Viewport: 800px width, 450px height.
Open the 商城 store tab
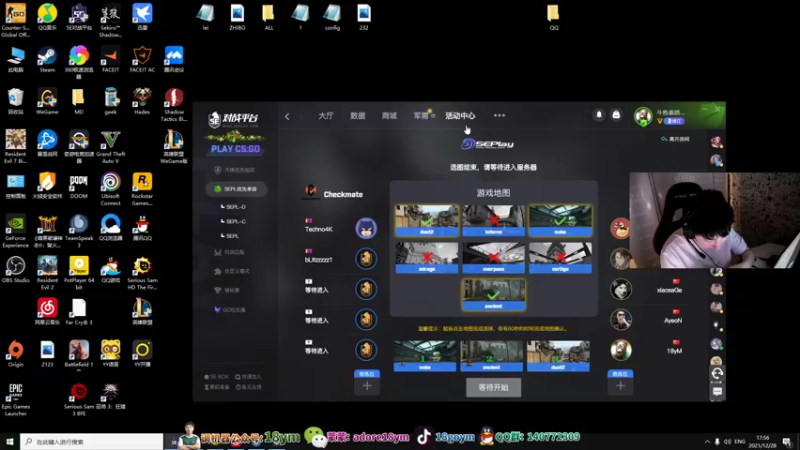coord(389,116)
